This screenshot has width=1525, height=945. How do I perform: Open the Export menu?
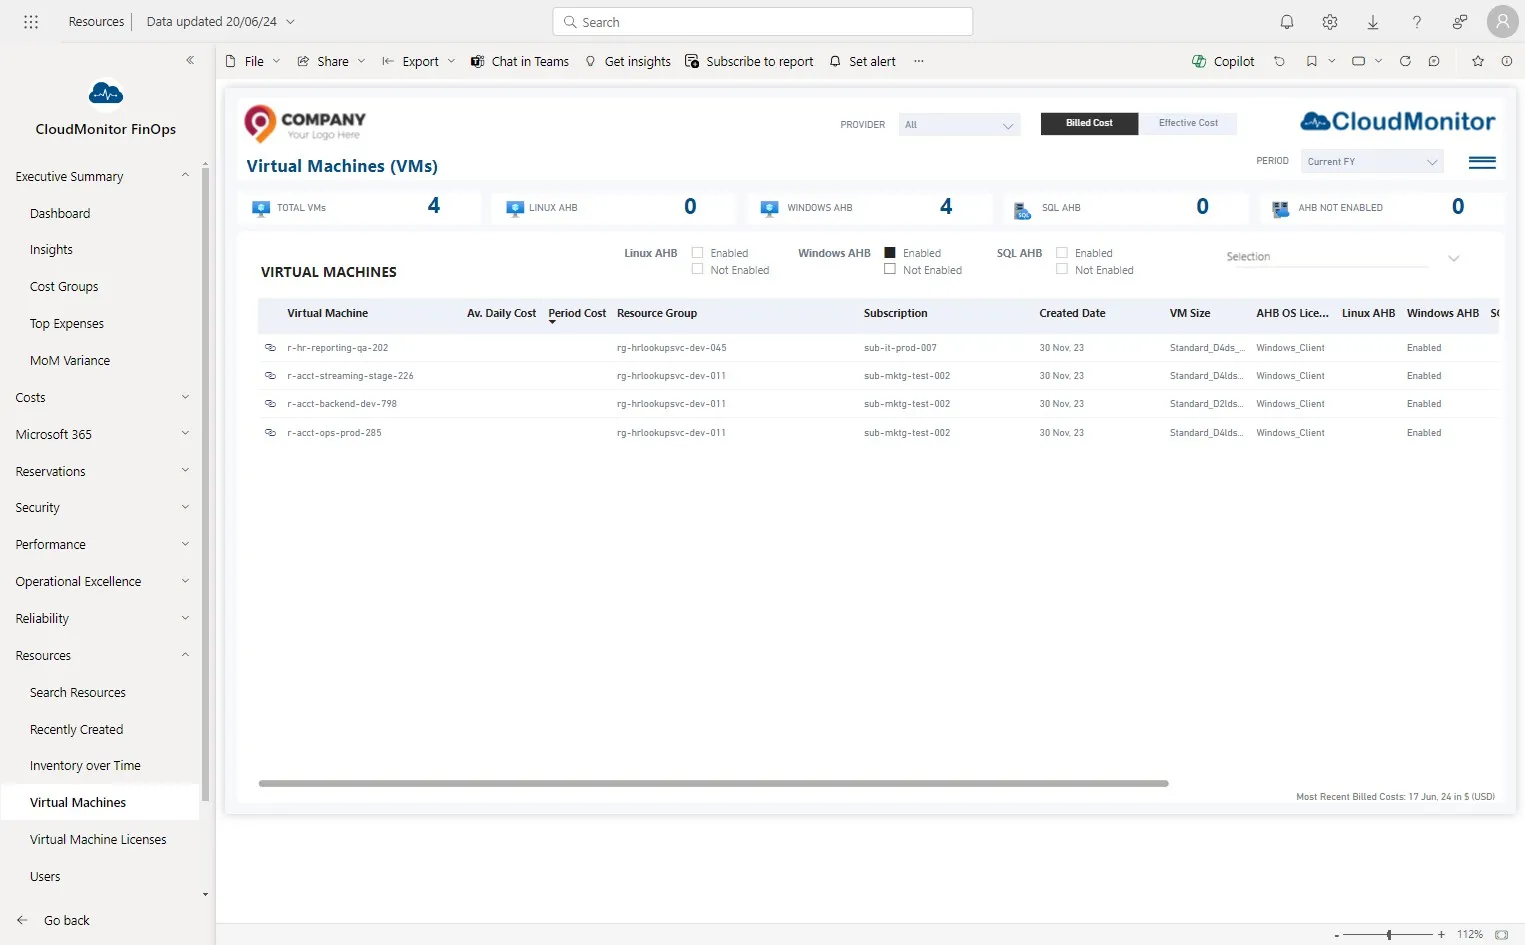point(418,61)
